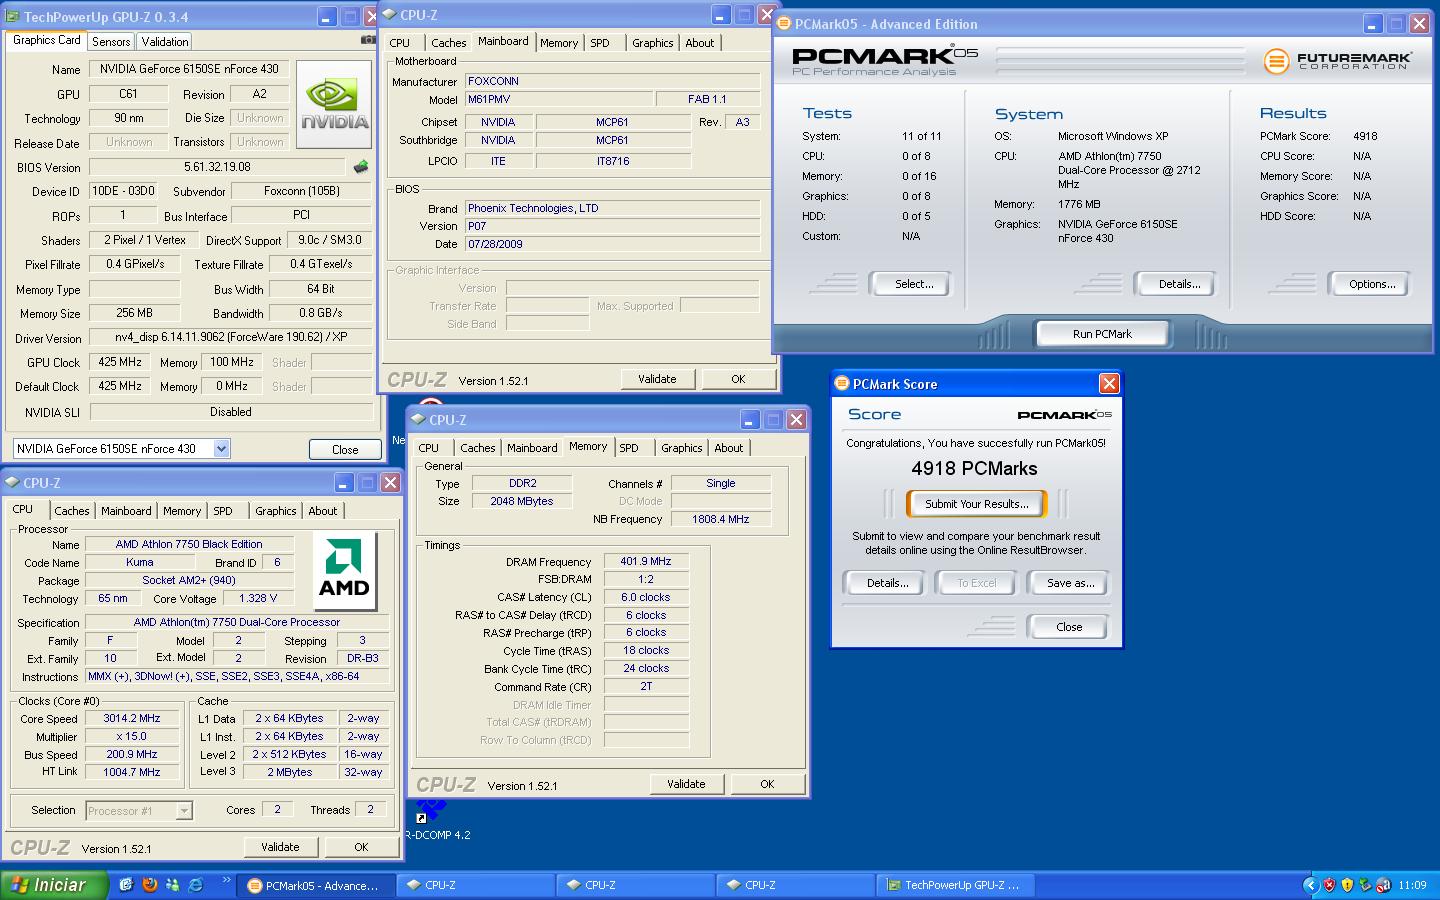Click memory Type value DDR2
1440x900 pixels.
(522, 483)
